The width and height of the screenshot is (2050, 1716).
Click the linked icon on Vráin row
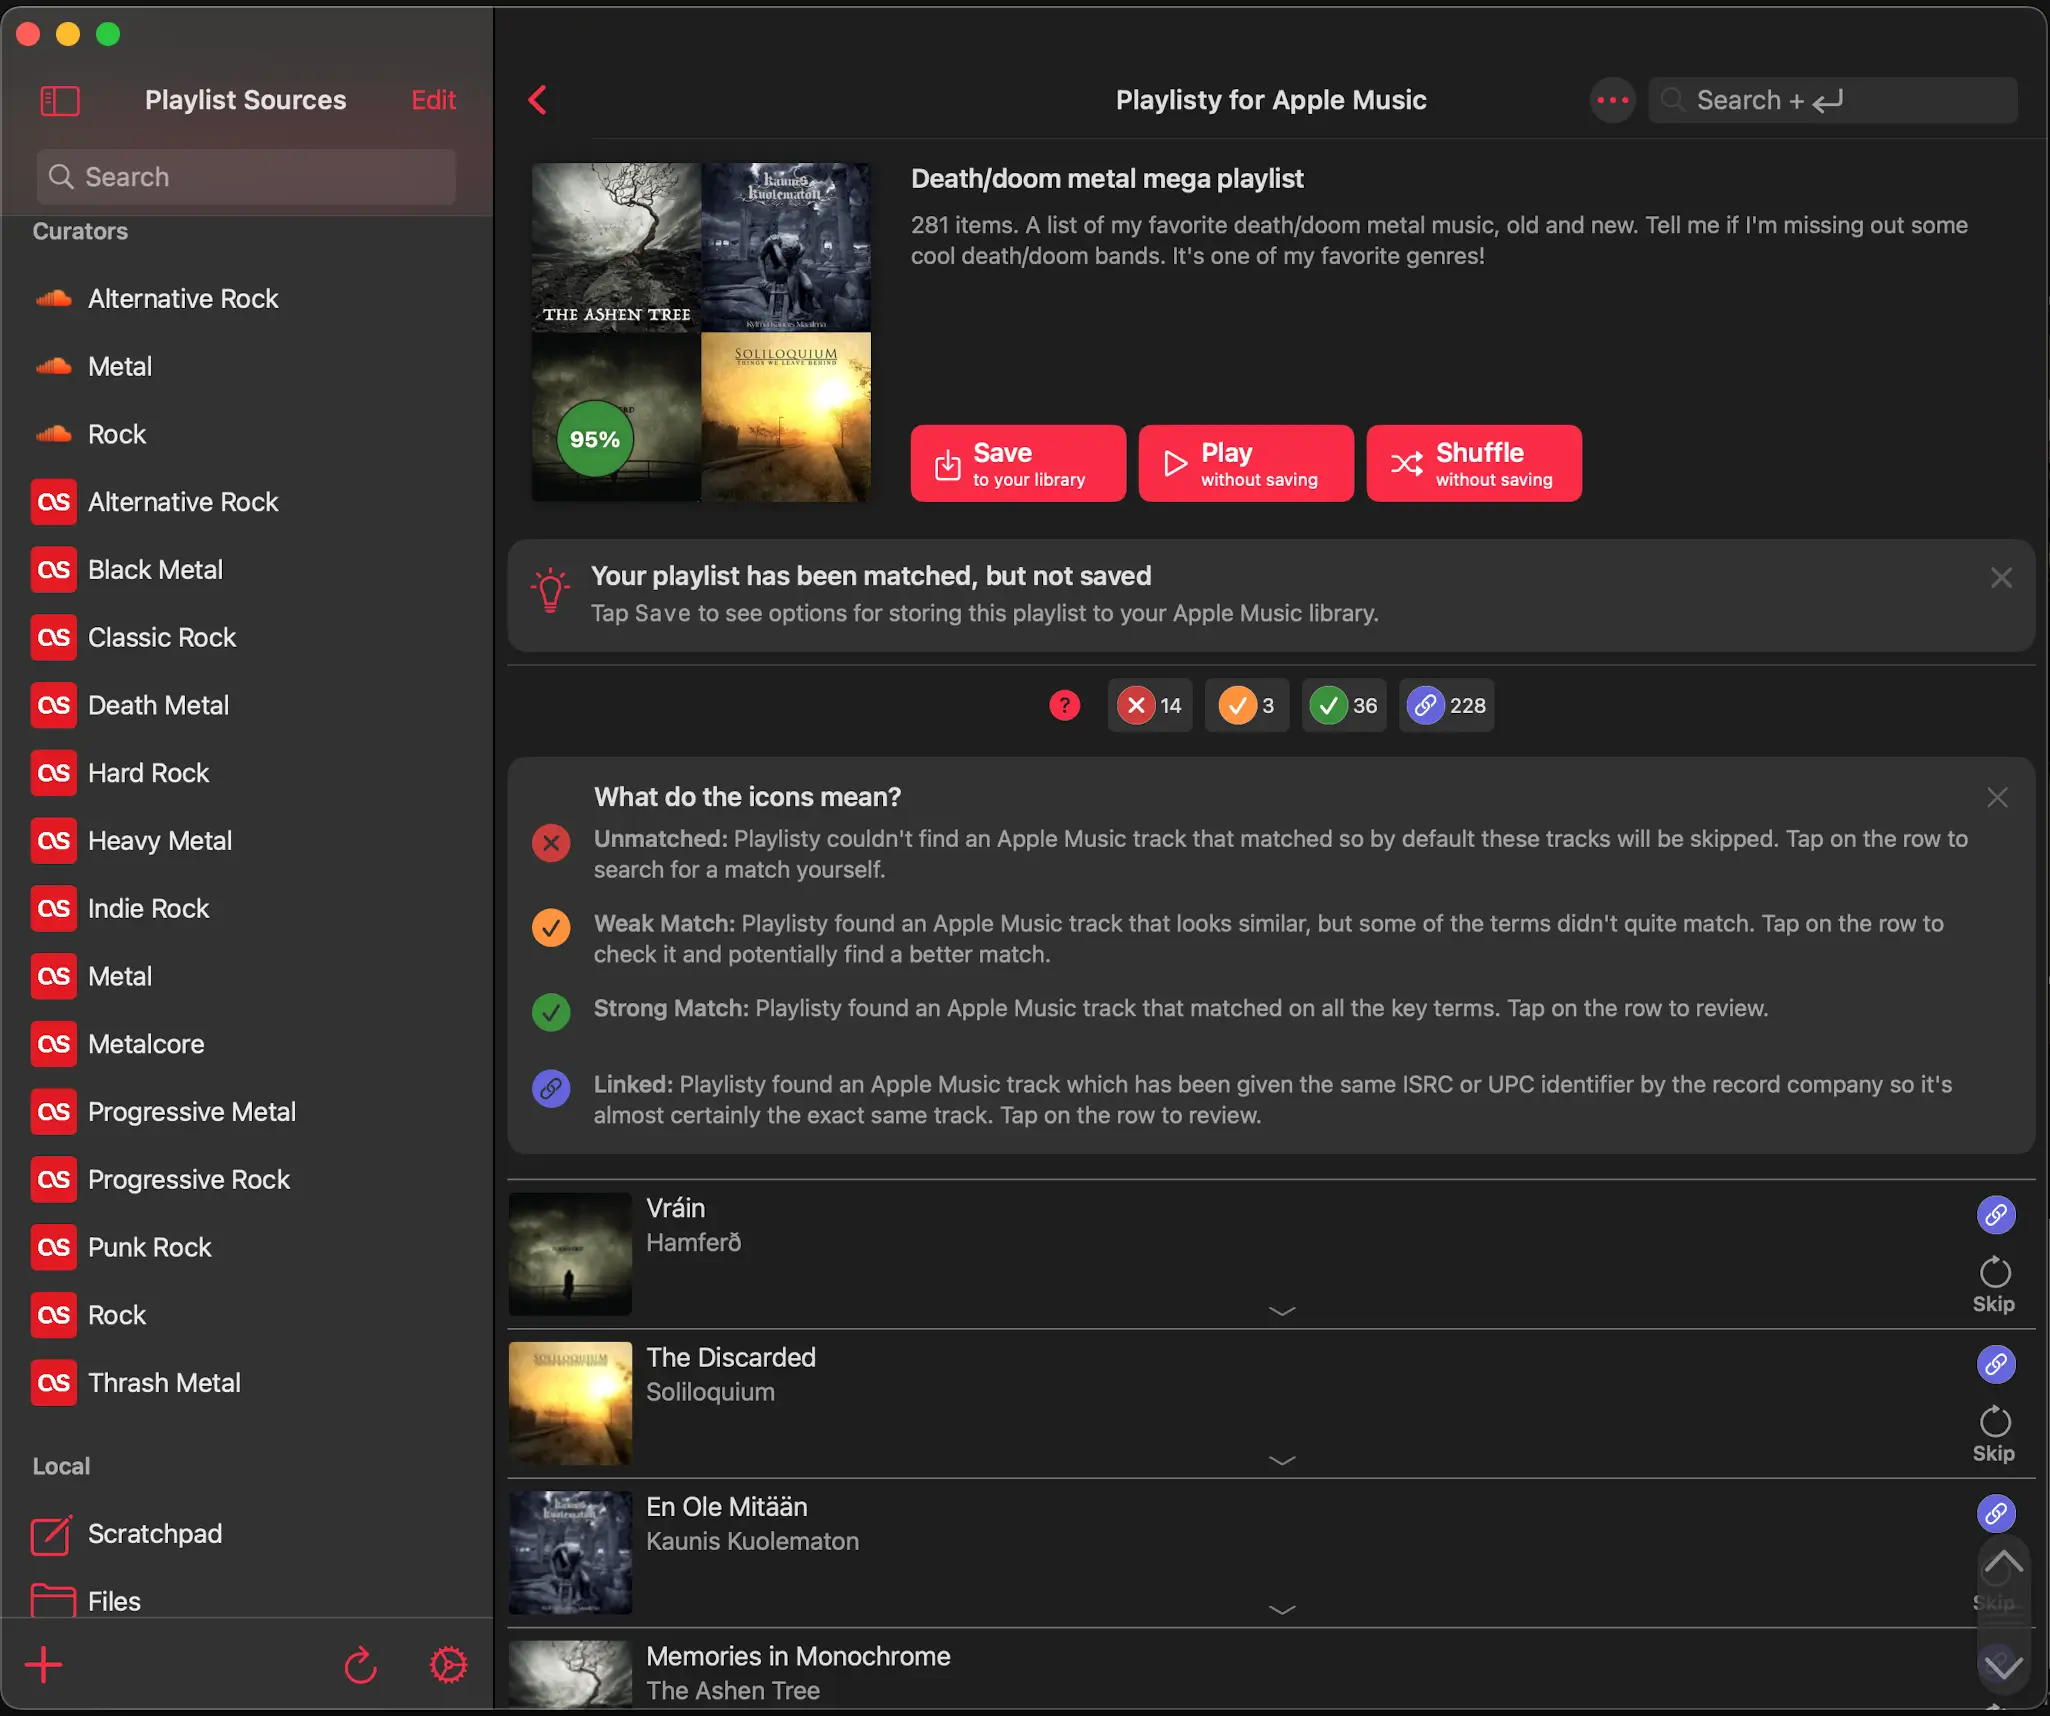[x=1995, y=1215]
